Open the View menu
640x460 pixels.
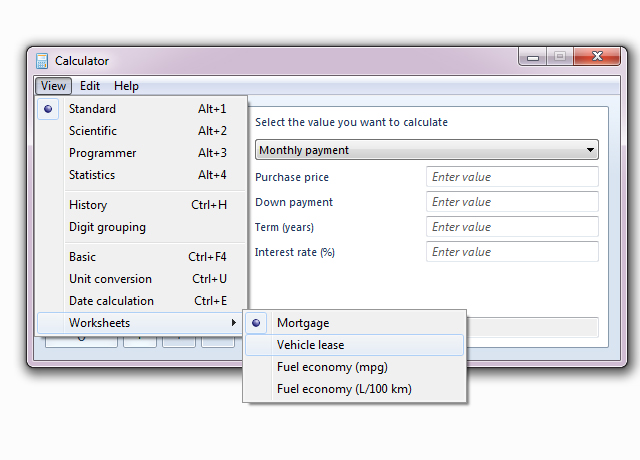pyautogui.click(x=54, y=86)
